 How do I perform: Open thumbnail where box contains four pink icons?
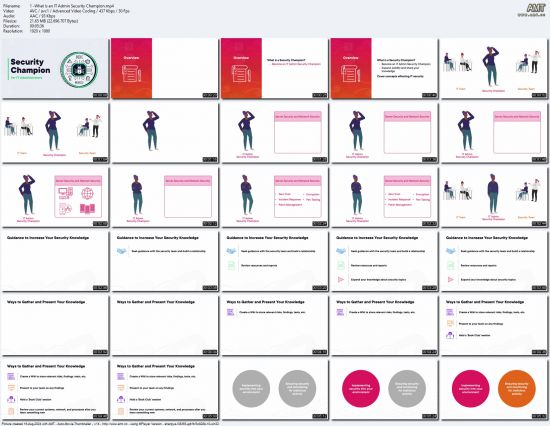tap(55, 197)
